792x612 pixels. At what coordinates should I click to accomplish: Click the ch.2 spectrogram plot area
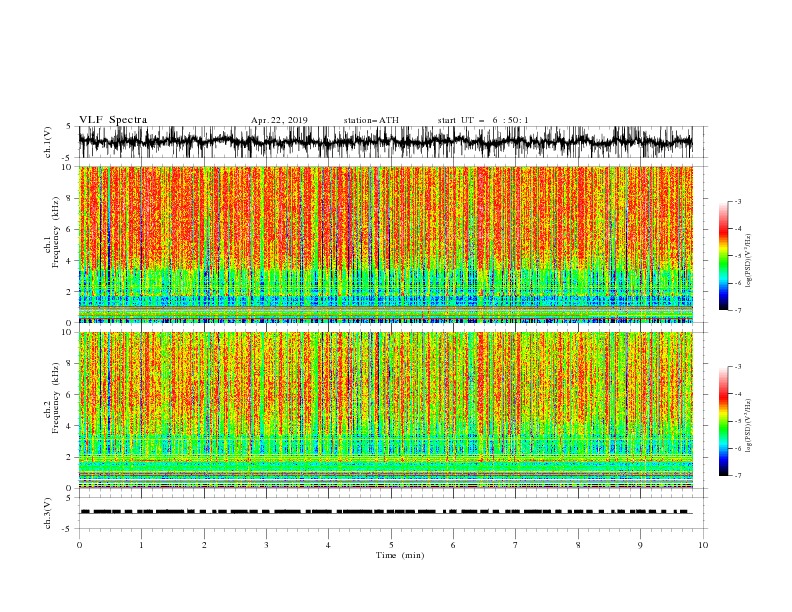(x=385, y=410)
